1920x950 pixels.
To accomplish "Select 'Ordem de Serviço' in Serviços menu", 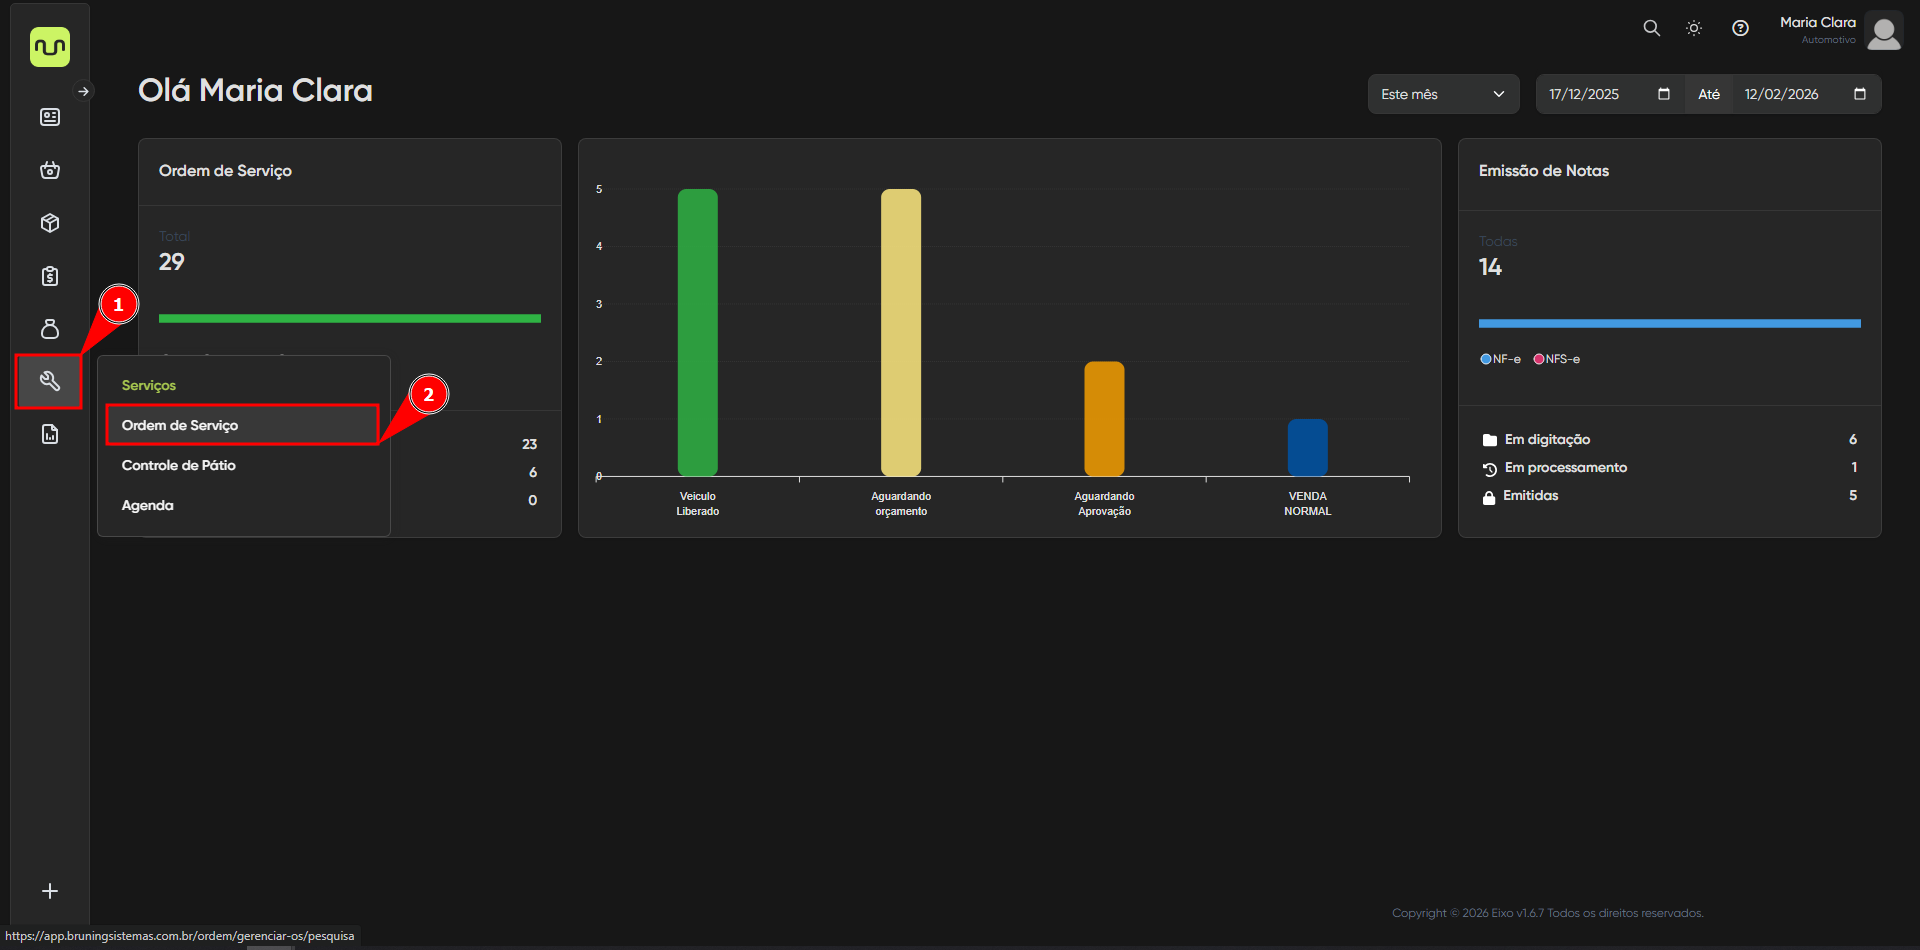I will (180, 425).
